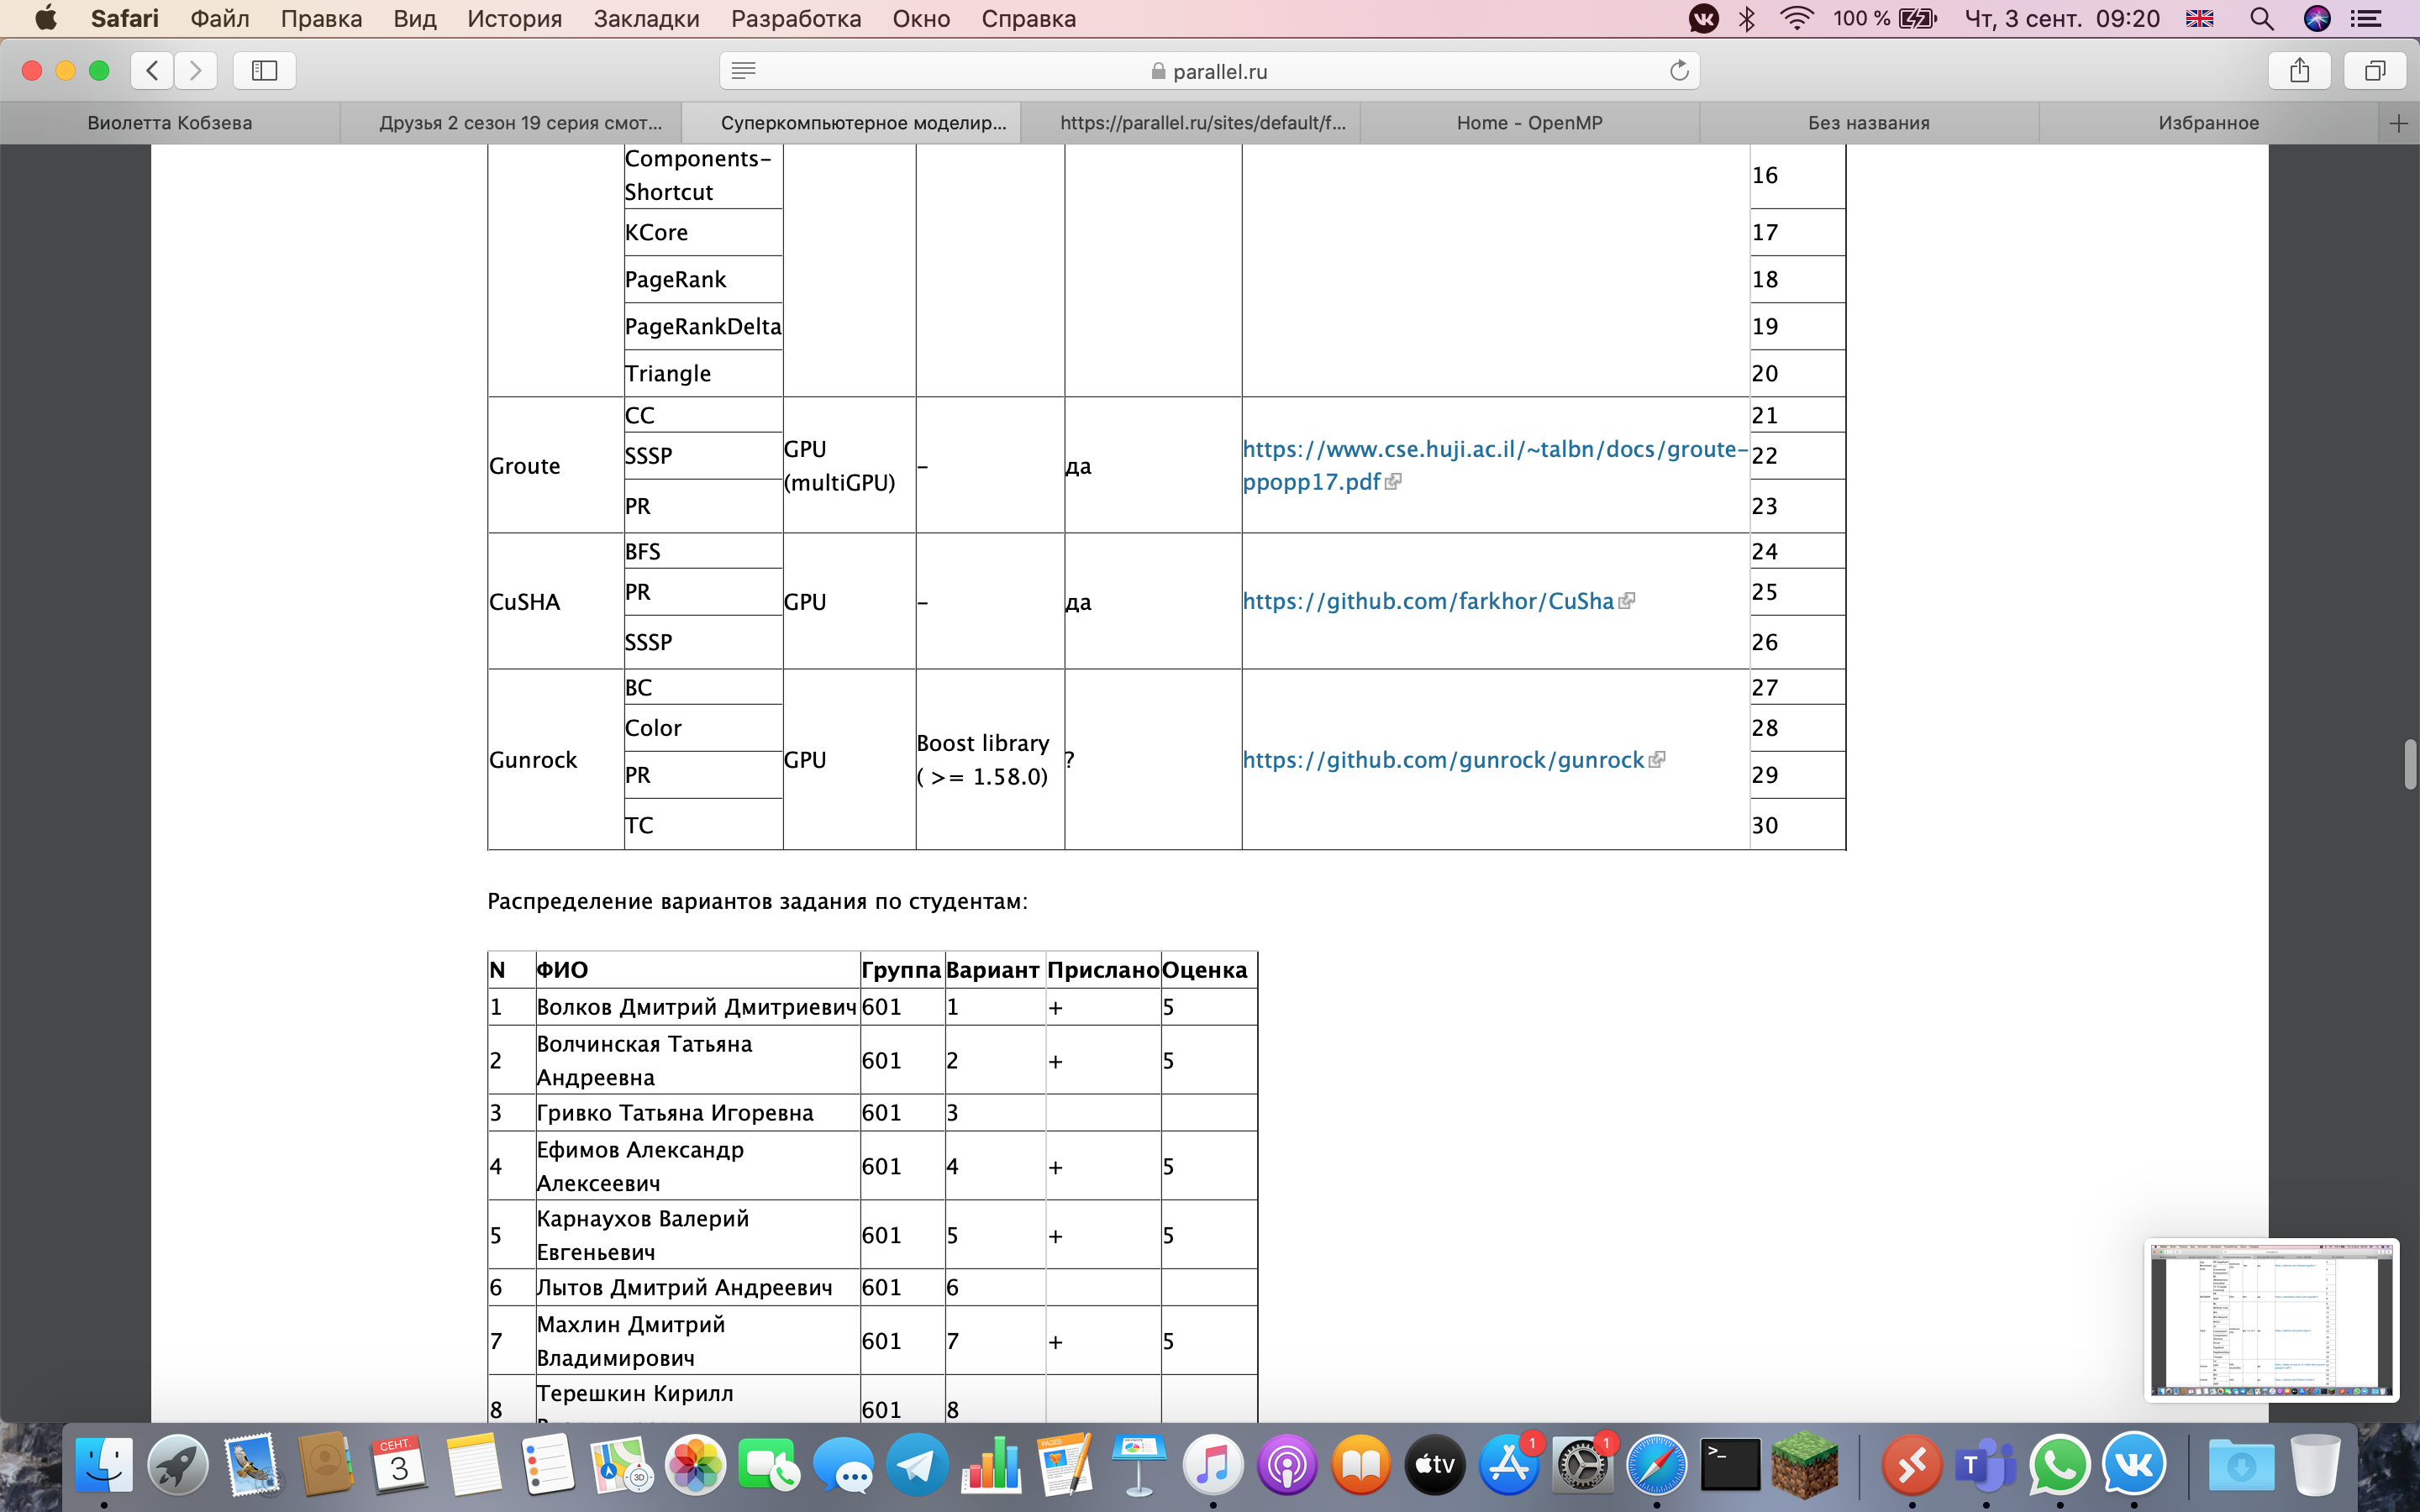The image size is (2420, 1512).
Task: Open the screenshot preview thumbnail
Action: [x=2271, y=1320]
